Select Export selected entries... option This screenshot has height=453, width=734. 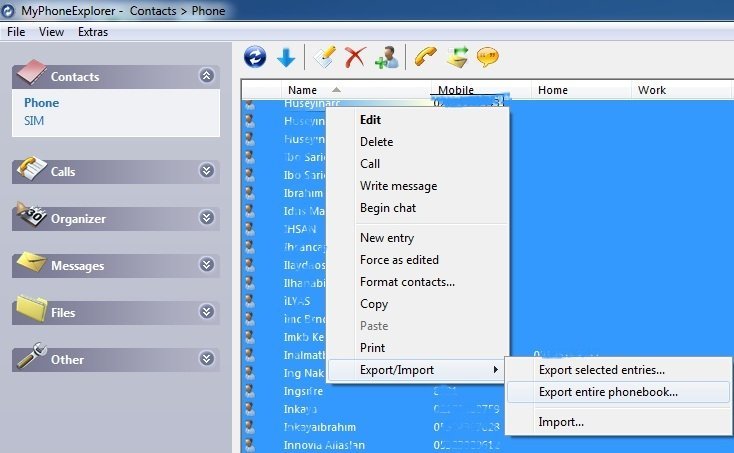tap(618, 370)
